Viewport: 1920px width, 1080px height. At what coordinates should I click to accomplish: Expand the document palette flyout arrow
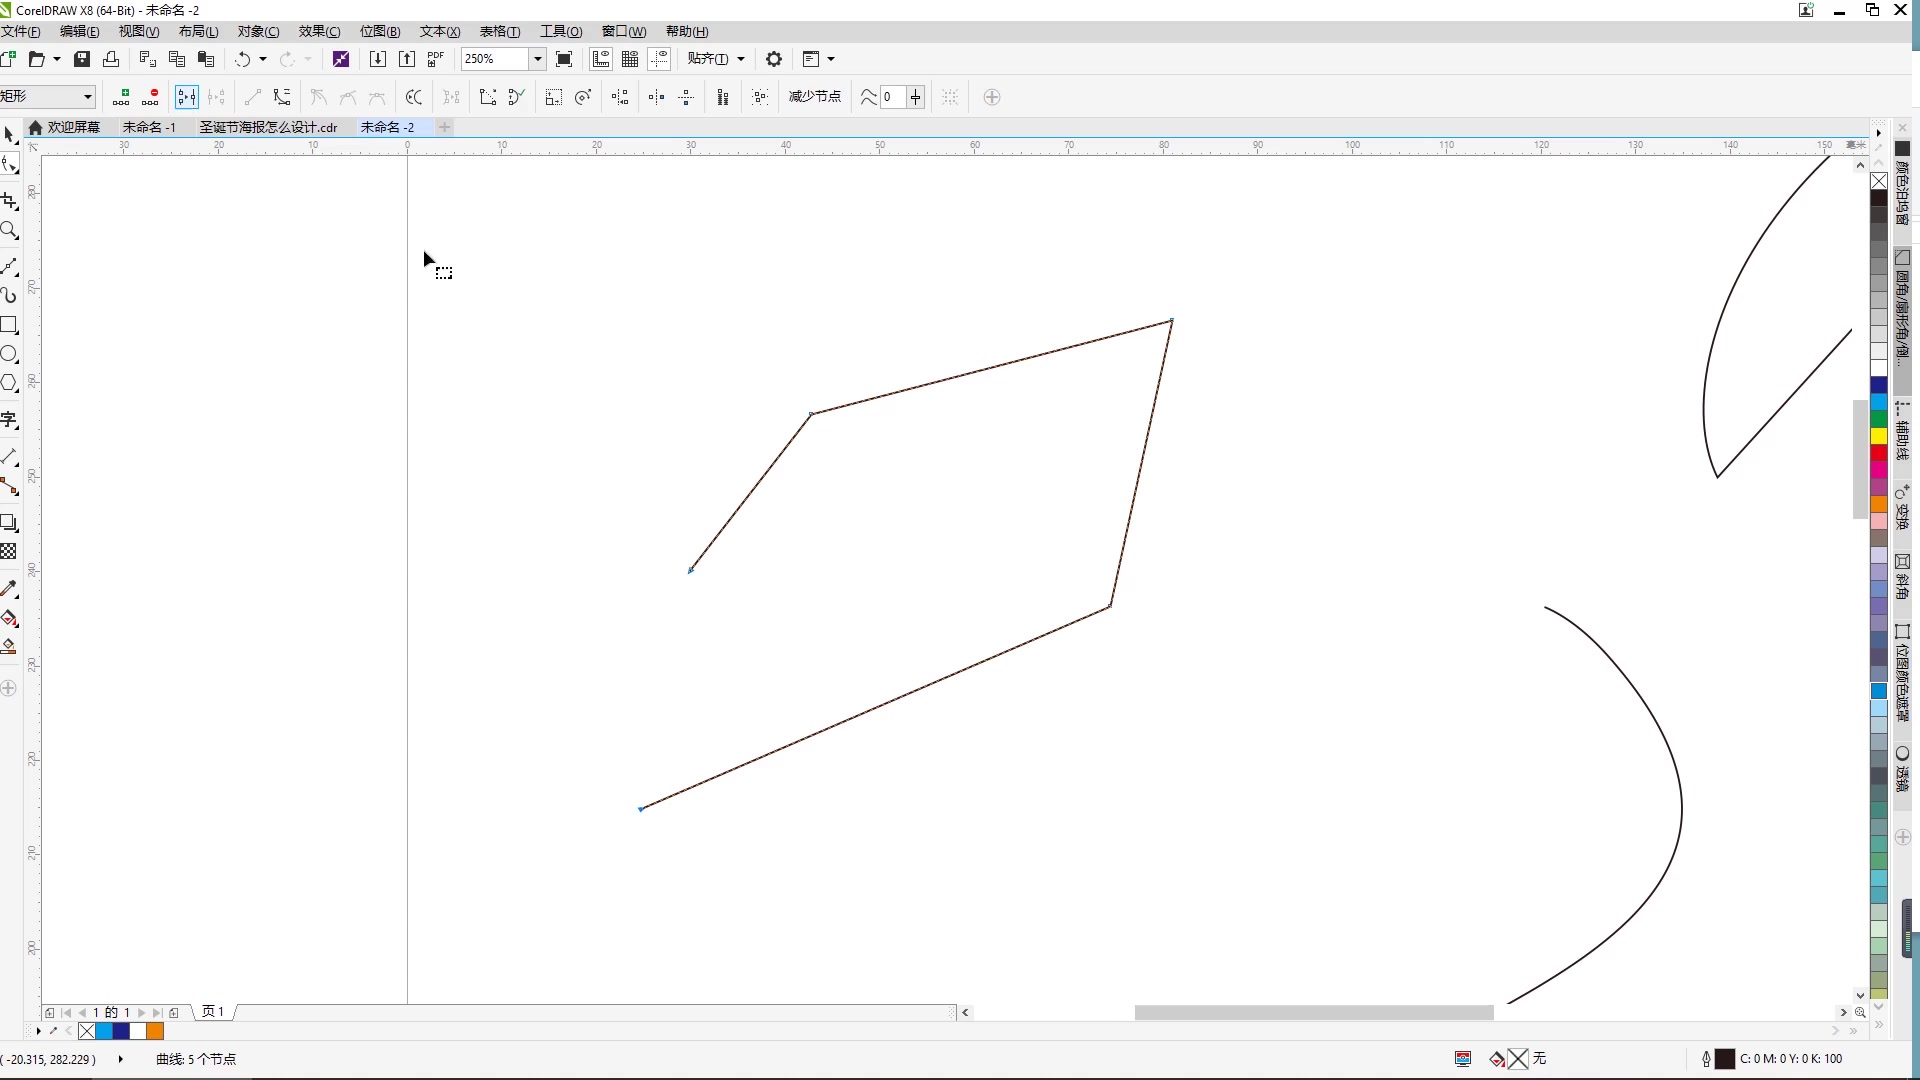(39, 1031)
